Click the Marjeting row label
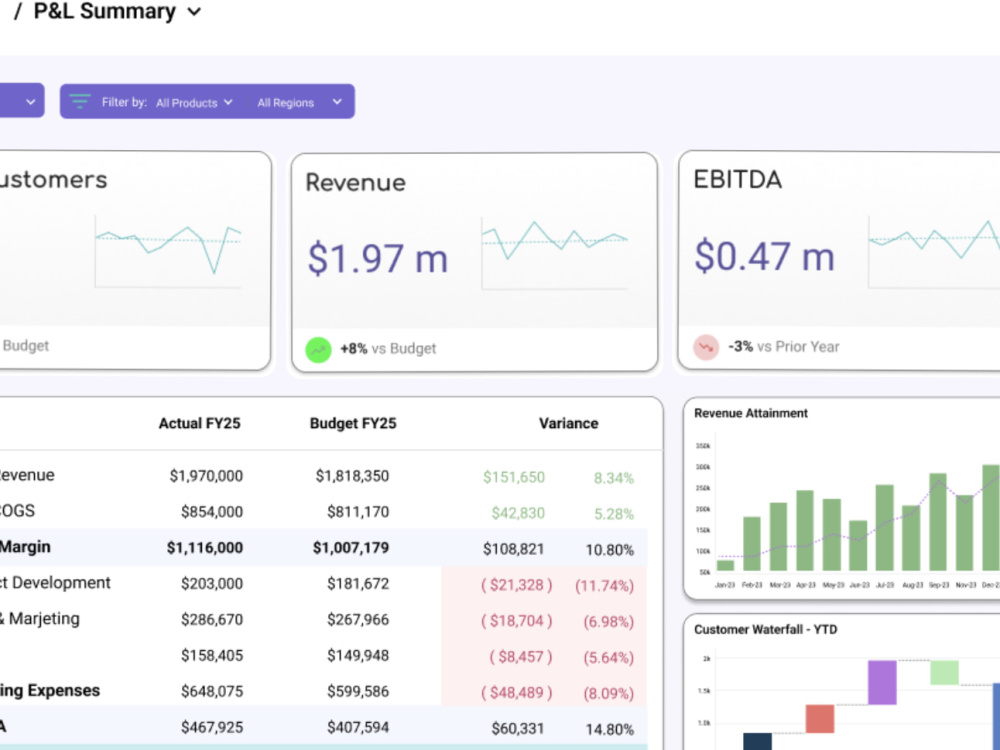Viewport: 1000px width, 750px height. [40, 619]
